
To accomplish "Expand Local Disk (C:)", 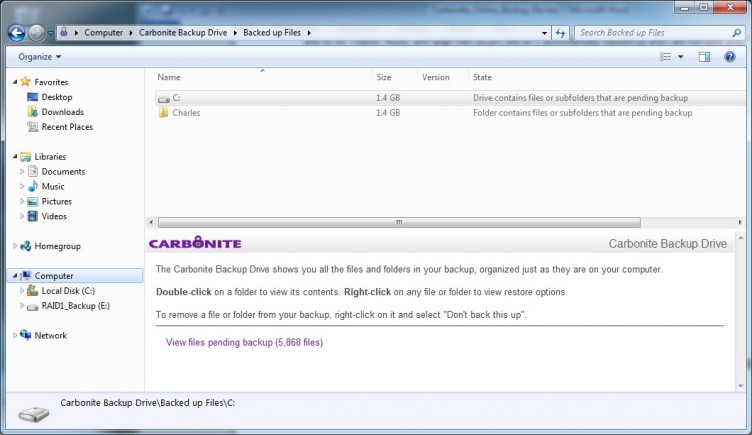I will pos(22,291).
